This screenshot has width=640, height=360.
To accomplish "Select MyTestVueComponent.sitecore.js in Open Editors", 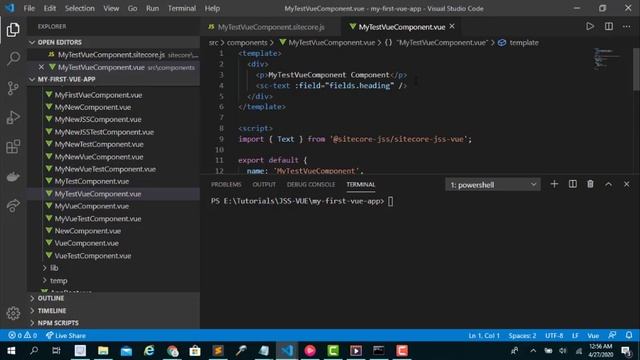I will tap(111, 55).
